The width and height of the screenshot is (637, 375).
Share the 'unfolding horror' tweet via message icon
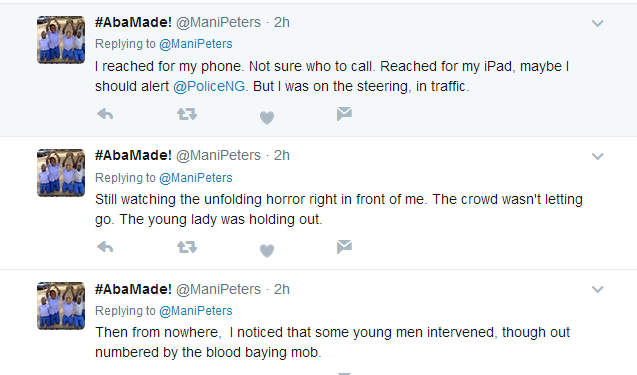click(344, 247)
